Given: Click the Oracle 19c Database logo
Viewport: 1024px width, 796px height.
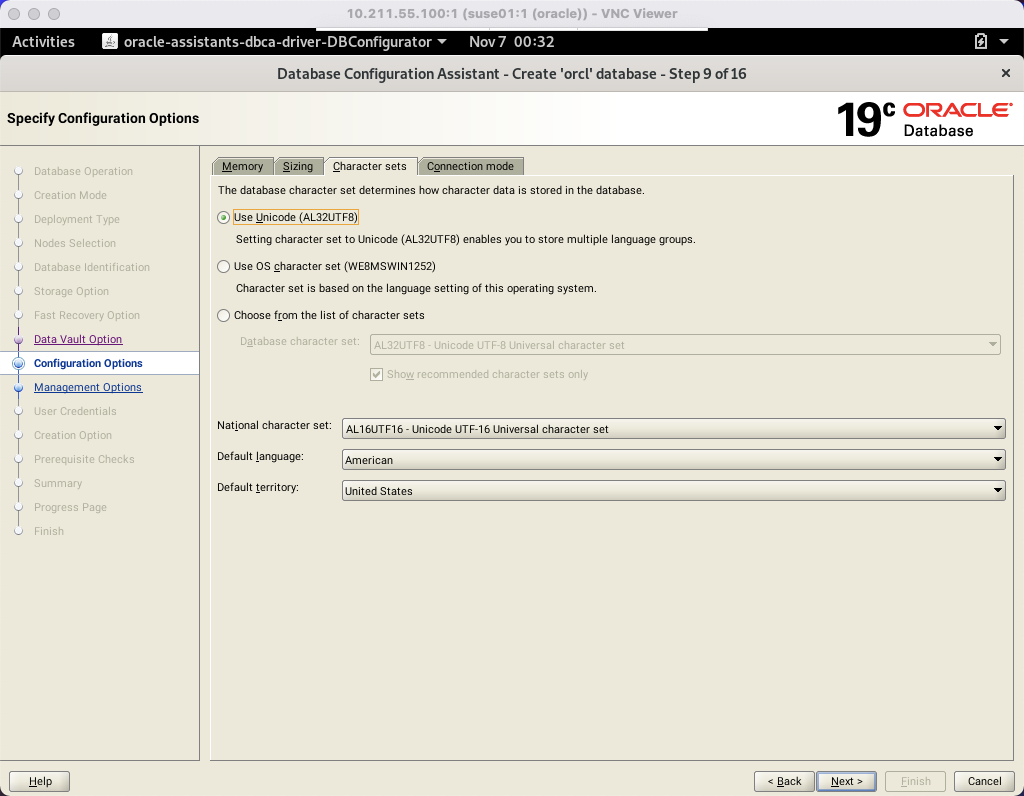Looking at the screenshot, I should click(x=924, y=119).
